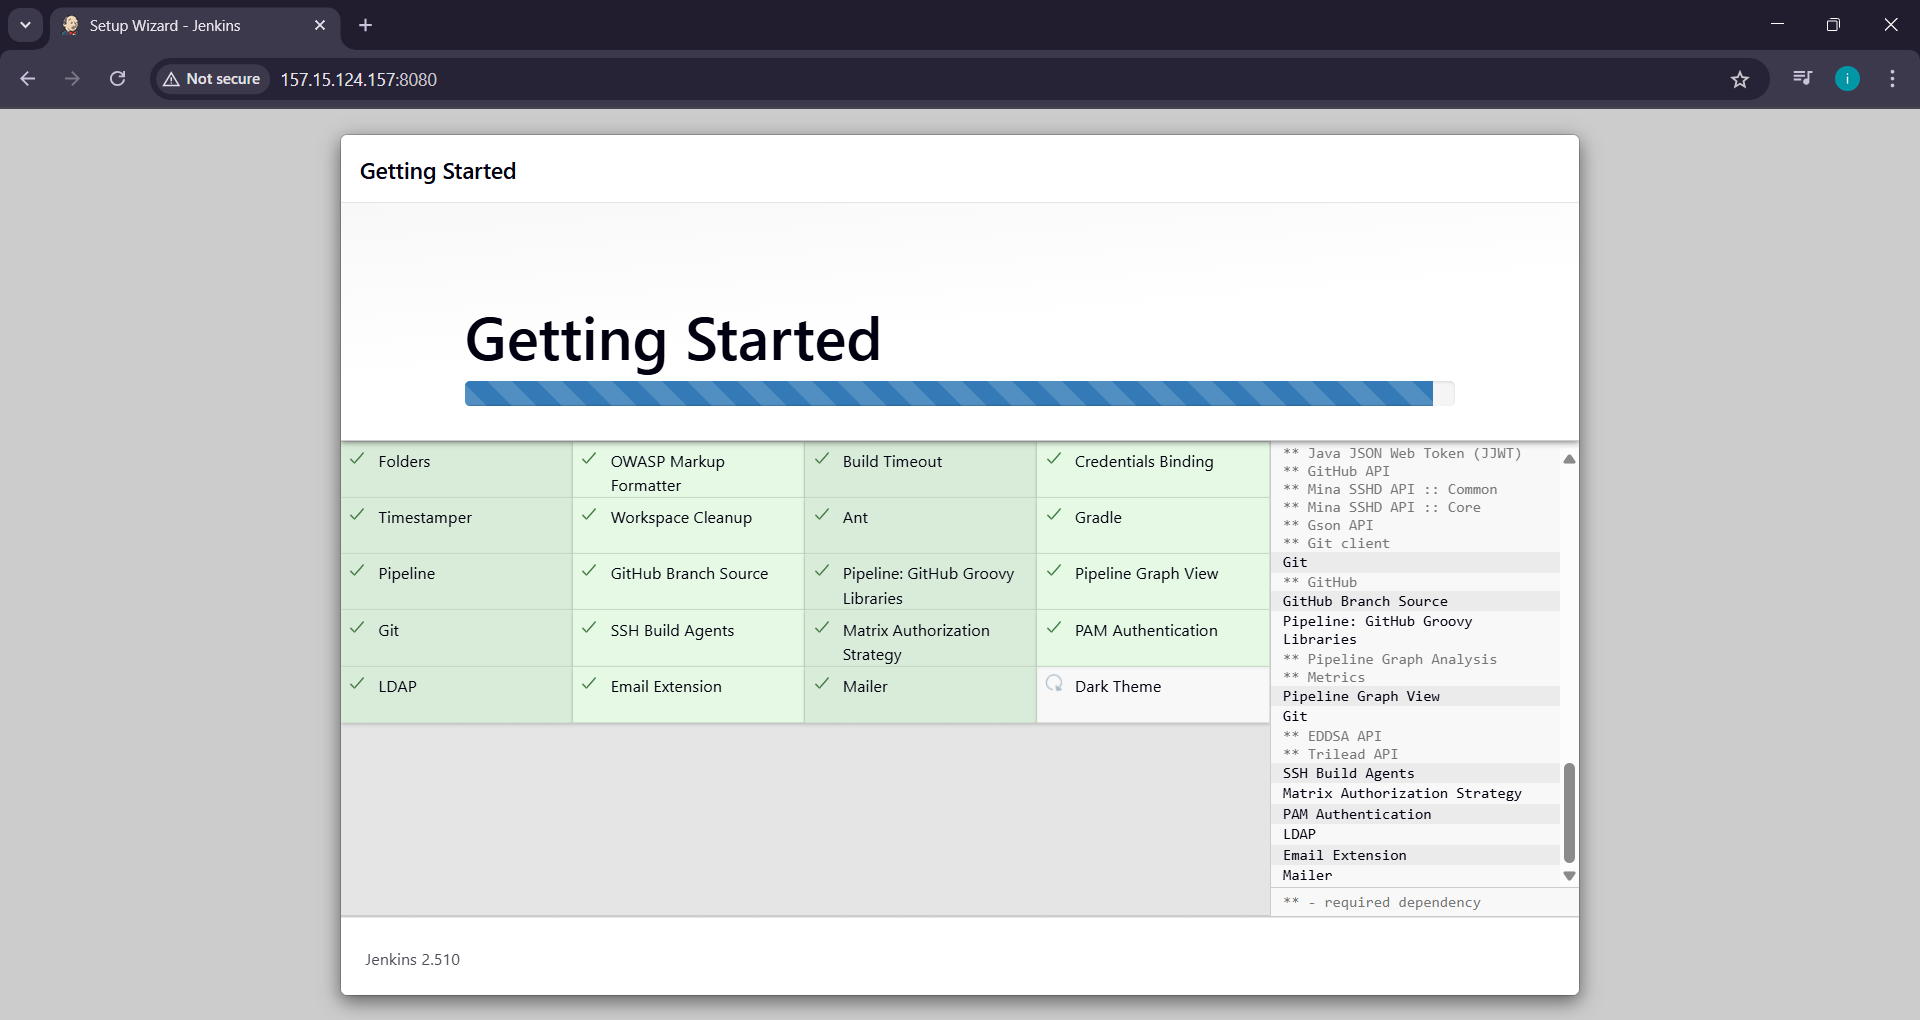Click the browser reload button
This screenshot has width=1920, height=1020.
coord(117,79)
